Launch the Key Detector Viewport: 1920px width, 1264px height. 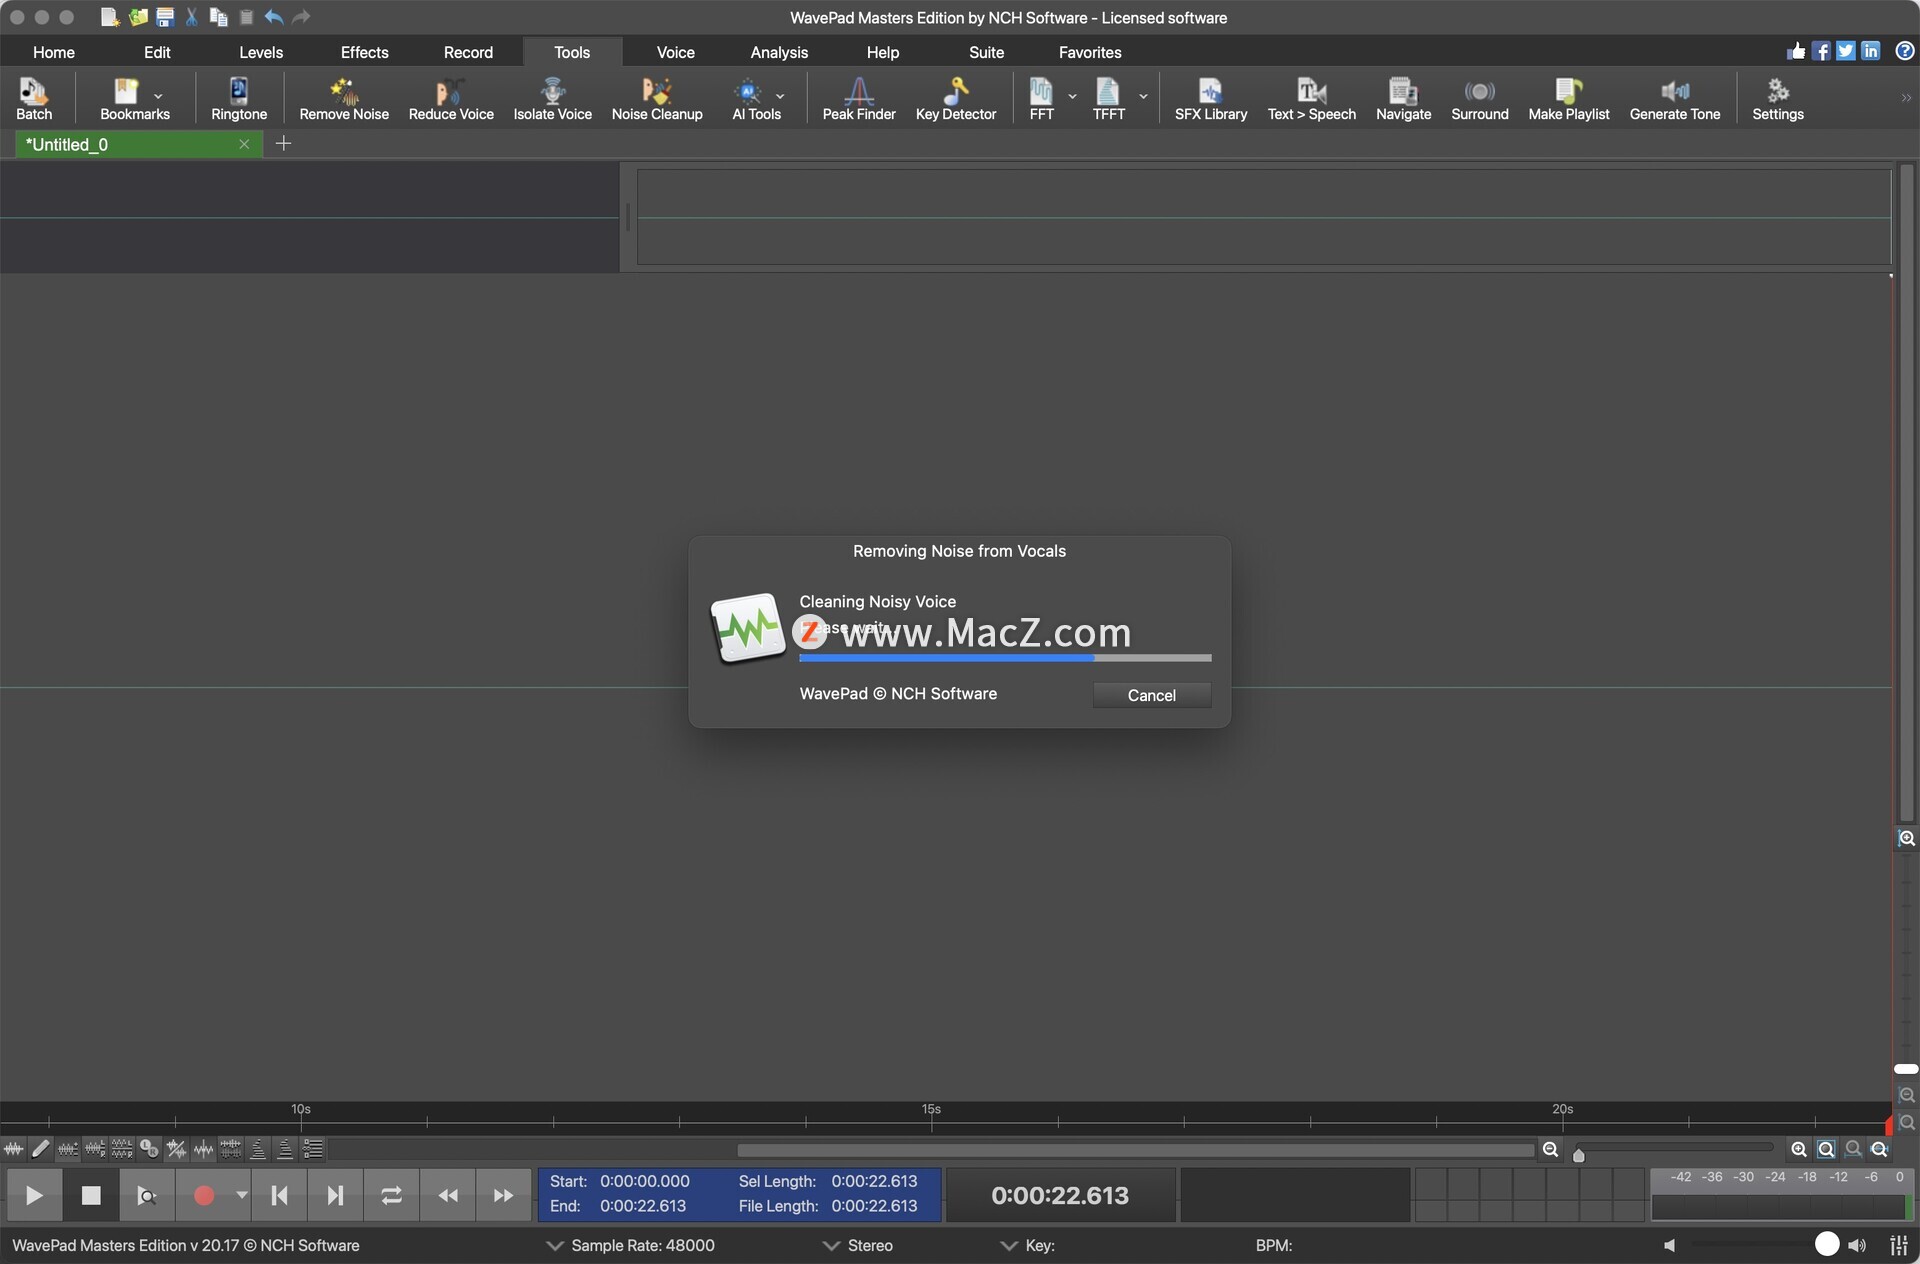[x=956, y=99]
